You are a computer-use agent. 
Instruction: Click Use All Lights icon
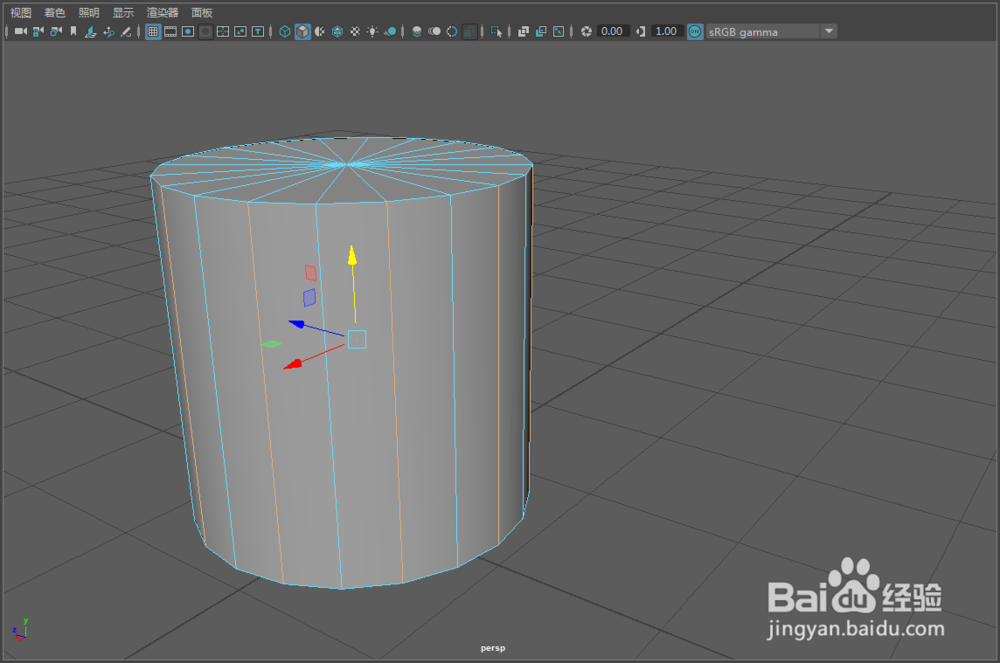click(372, 31)
